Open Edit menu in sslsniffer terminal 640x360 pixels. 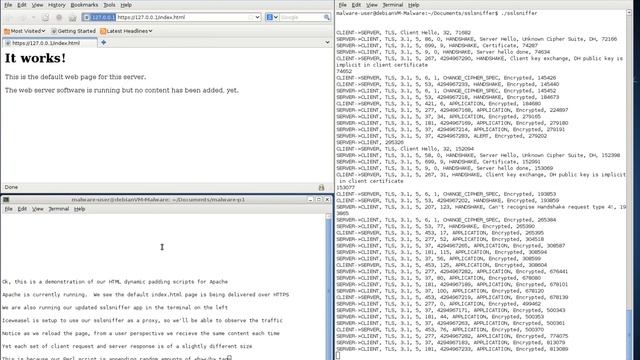point(356,5)
